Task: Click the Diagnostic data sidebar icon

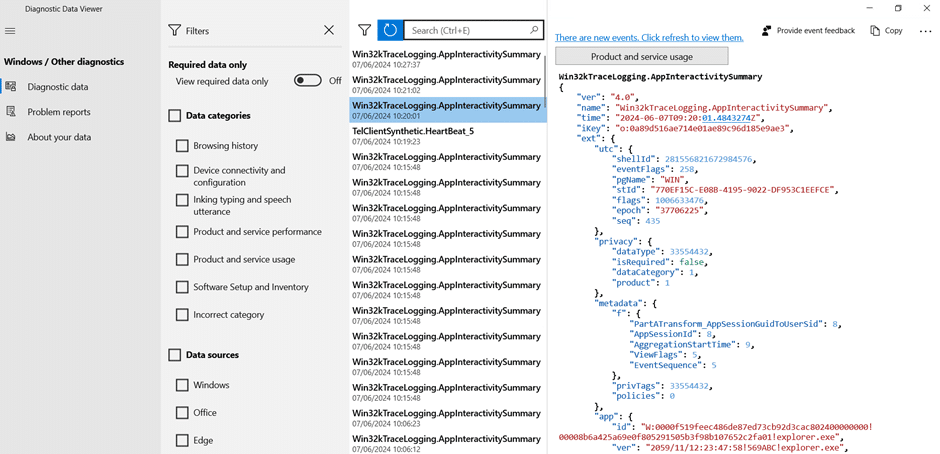Action: pyautogui.click(x=10, y=86)
